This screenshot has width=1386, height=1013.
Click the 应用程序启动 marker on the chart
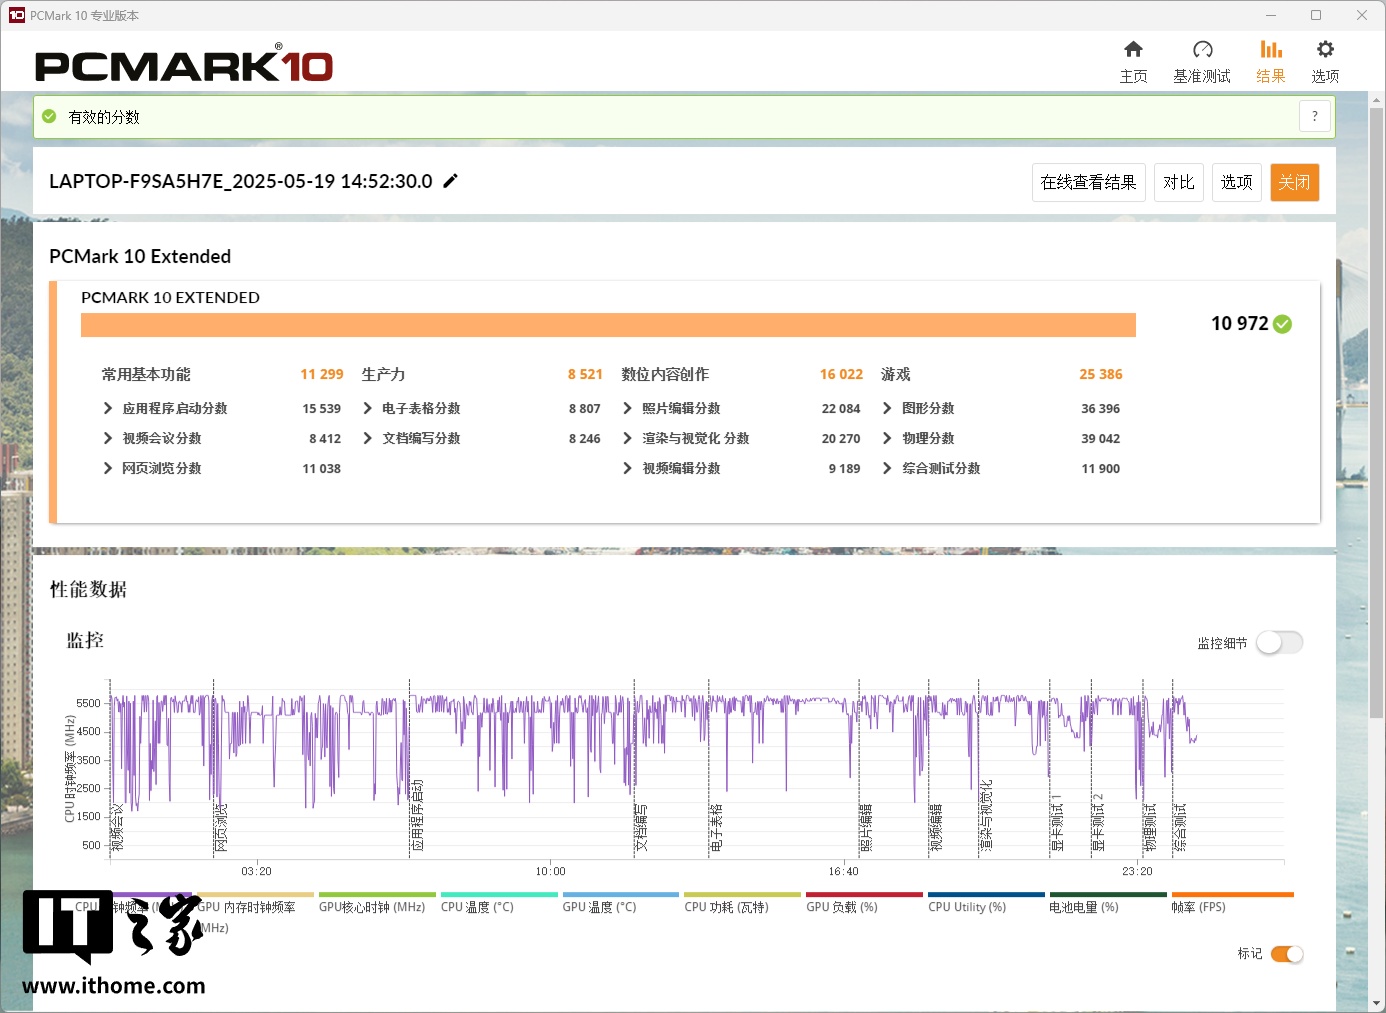point(417,815)
